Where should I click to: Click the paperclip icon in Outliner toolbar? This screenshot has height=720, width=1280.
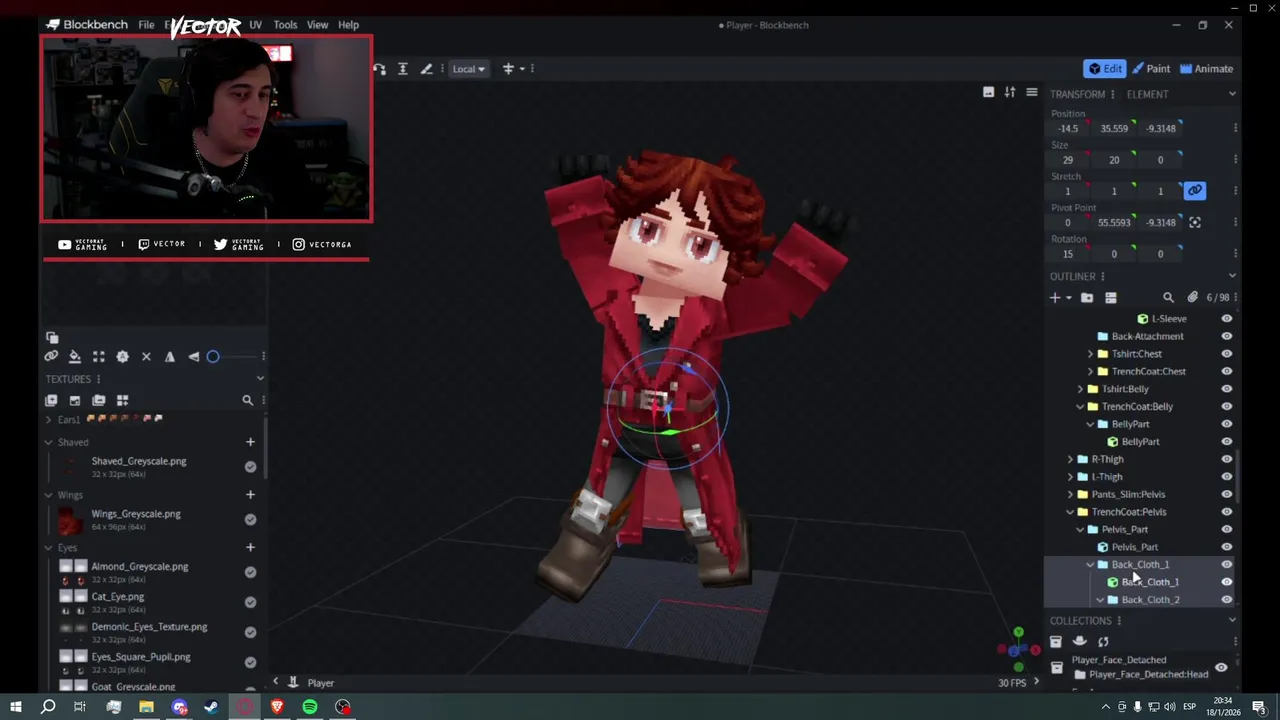tap(1192, 297)
